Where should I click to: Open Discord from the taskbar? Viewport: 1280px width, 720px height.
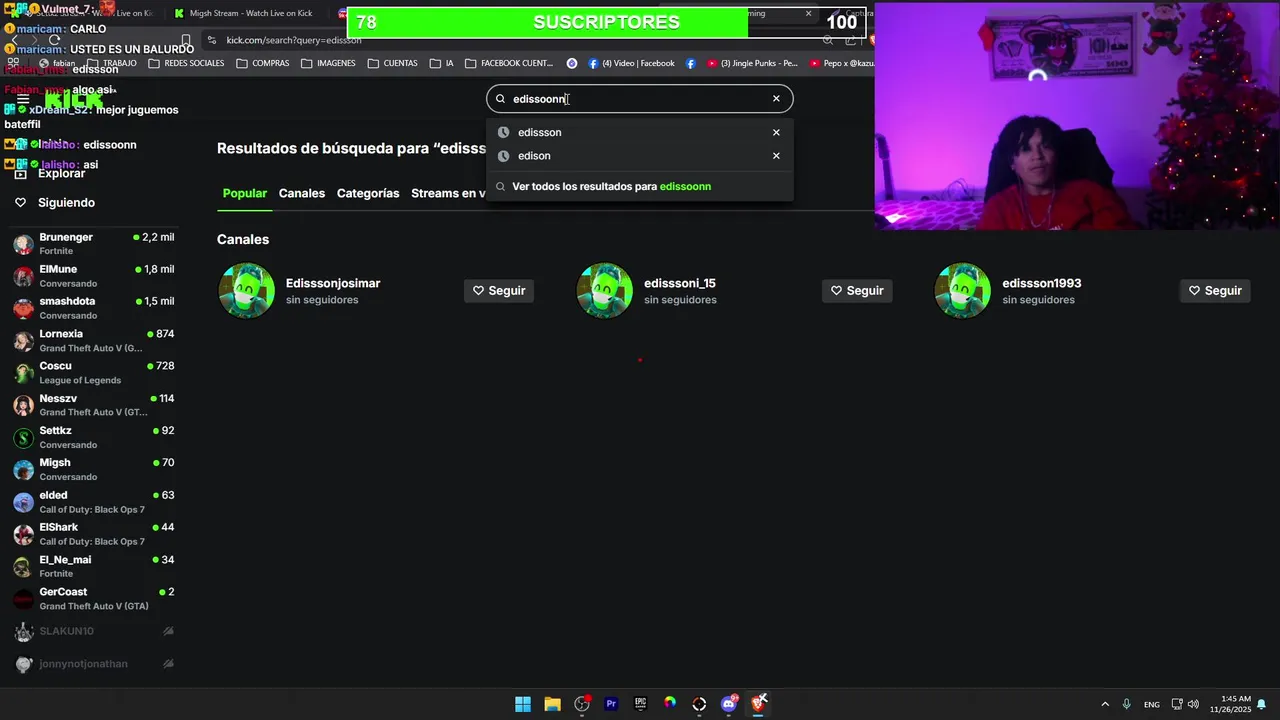pos(729,704)
